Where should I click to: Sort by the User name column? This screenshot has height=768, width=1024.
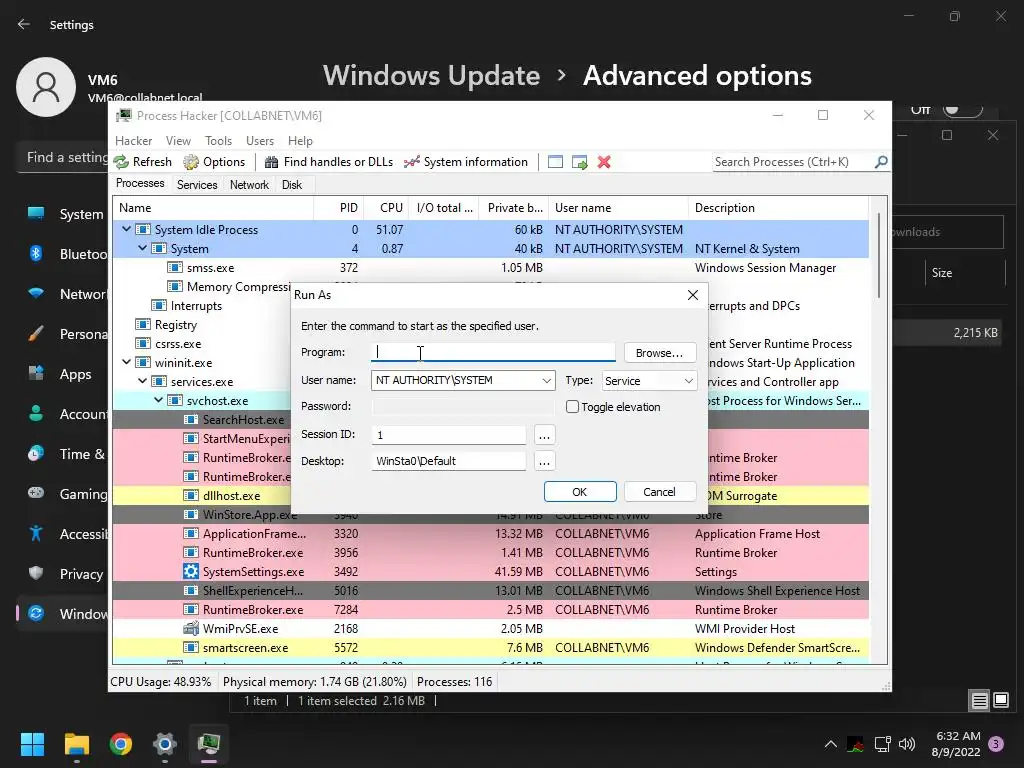coord(618,208)
